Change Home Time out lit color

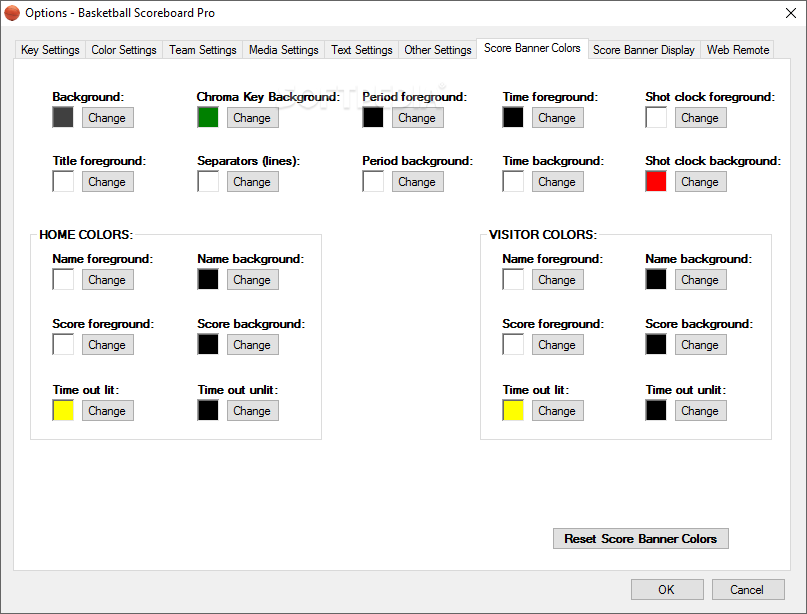pyautogui.click(x=108, y=411)
